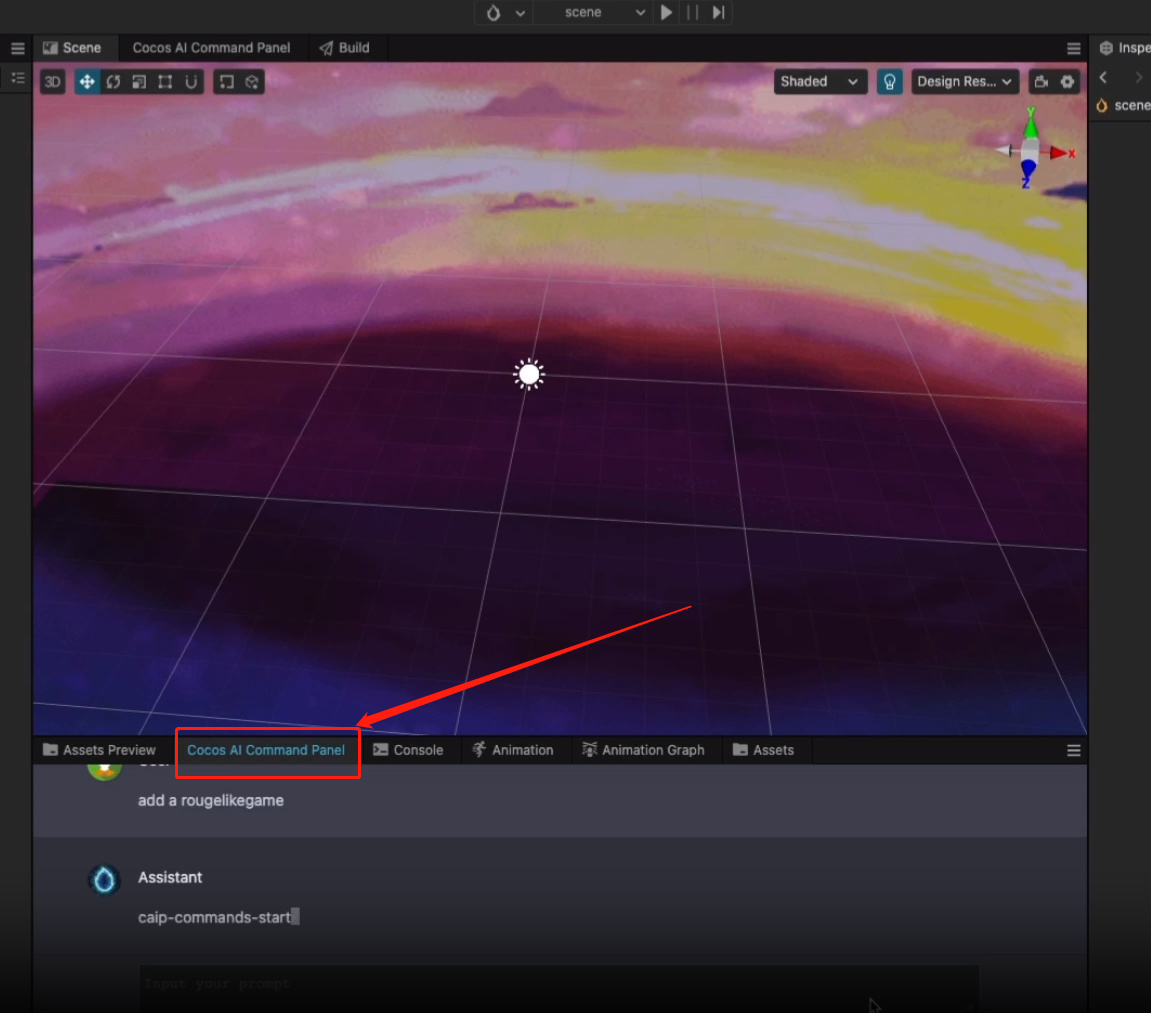This screenshot has width=1151, height=1013.
Task: Switch to the Assets Preview tab
Action: click(x=100, y=750)
